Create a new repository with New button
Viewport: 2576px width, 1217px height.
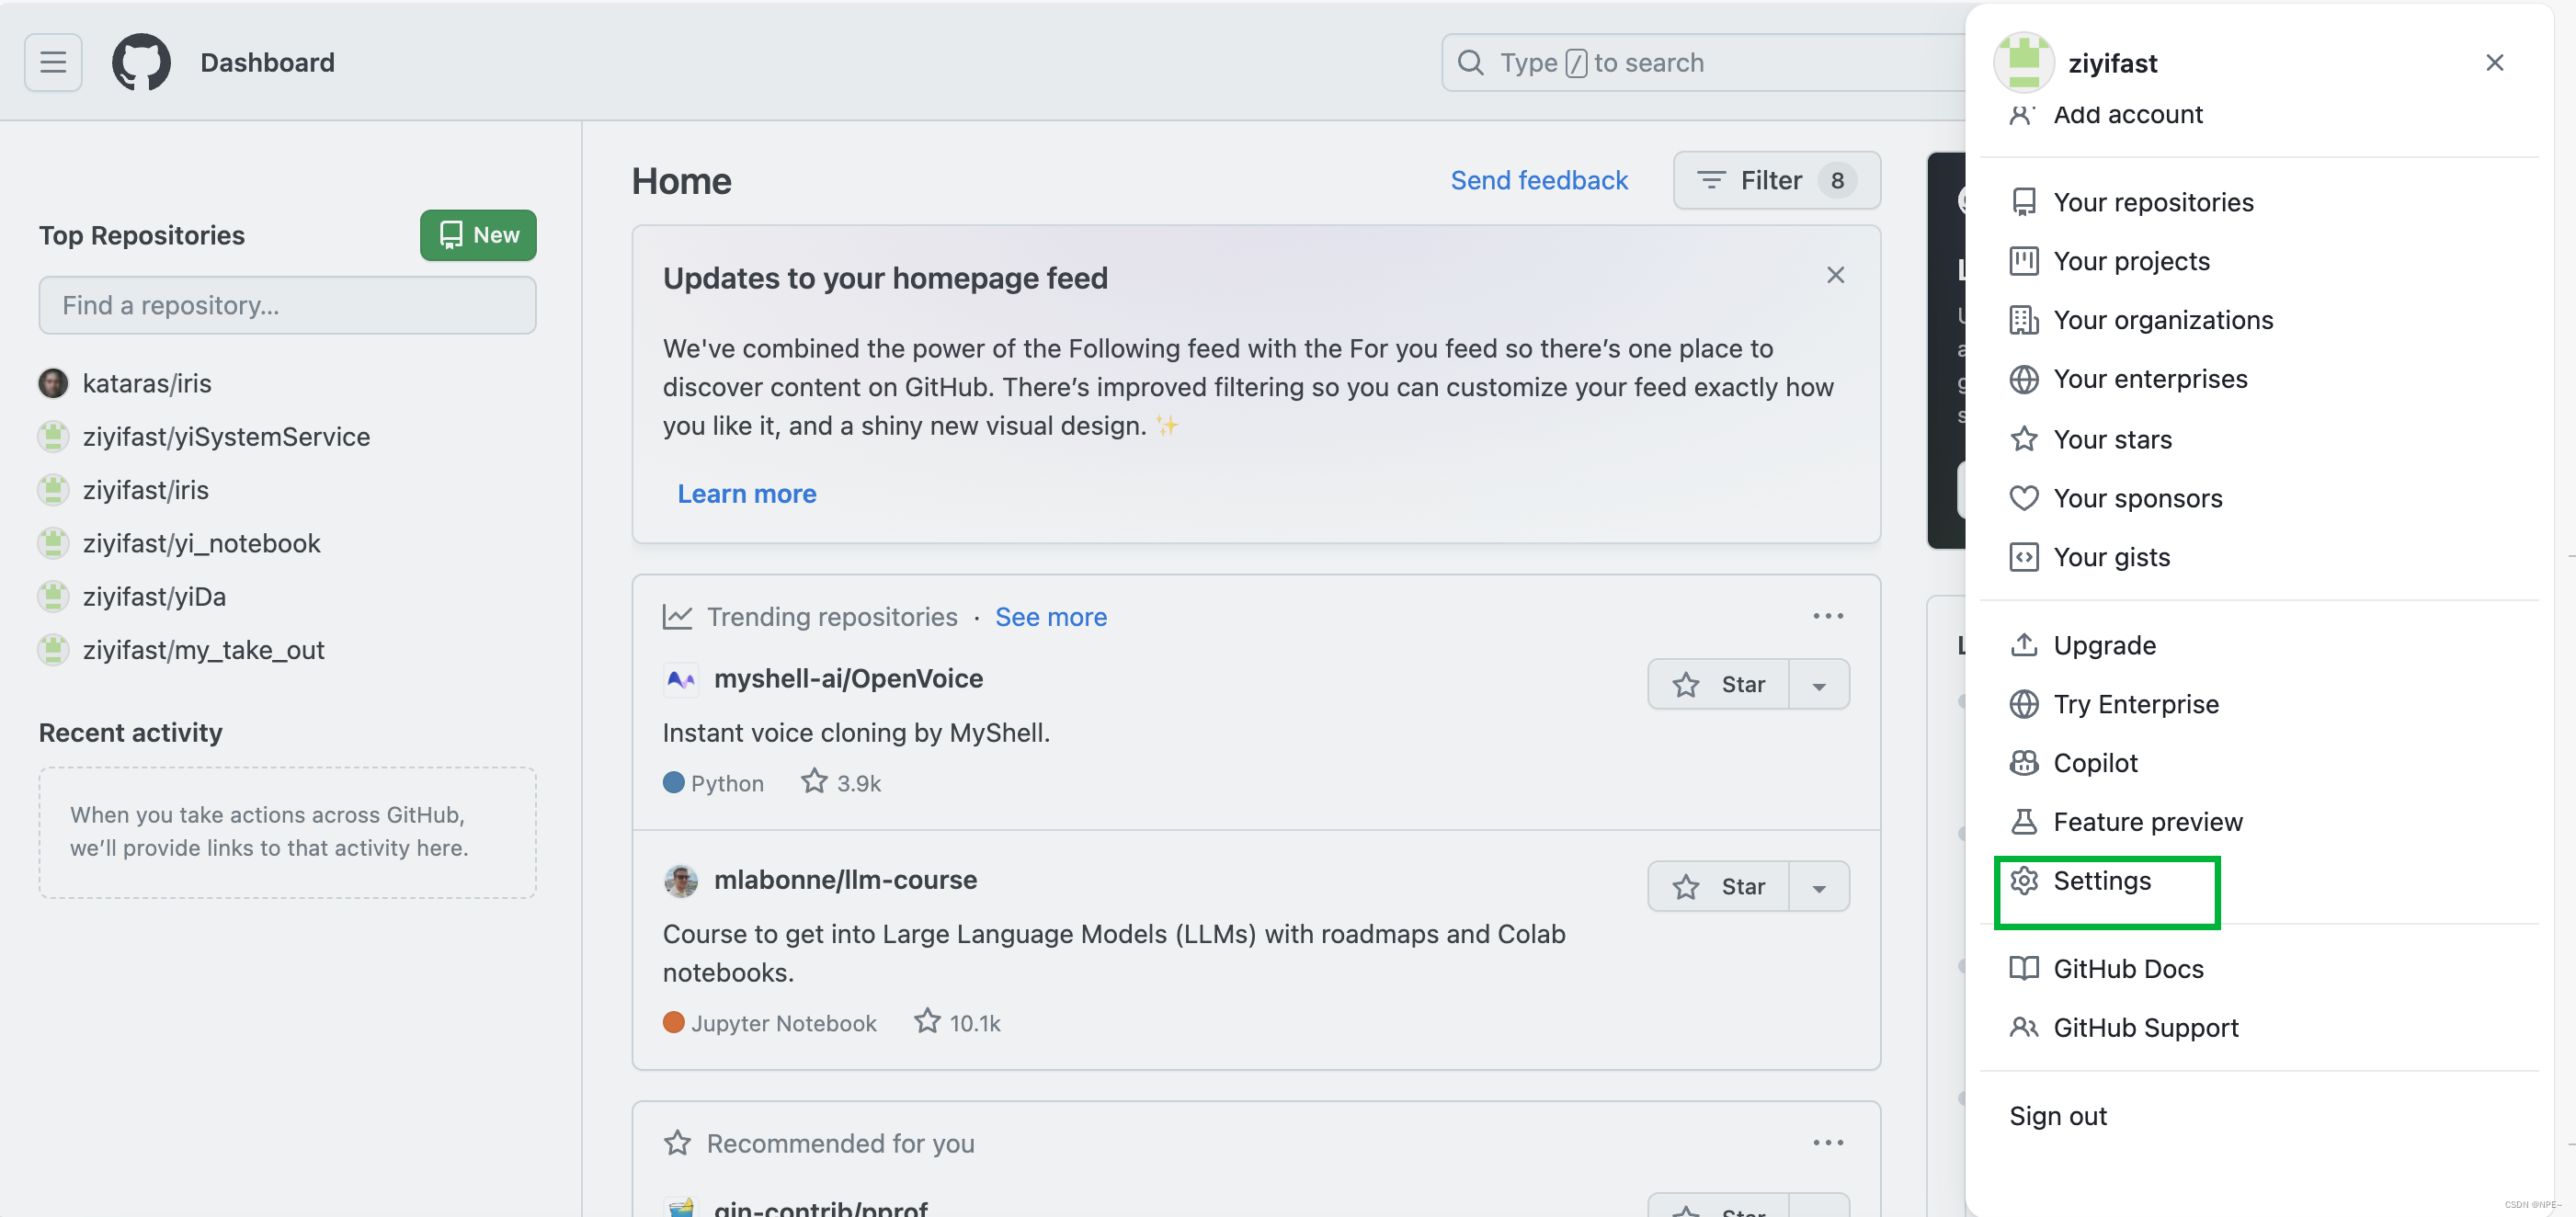478,235
